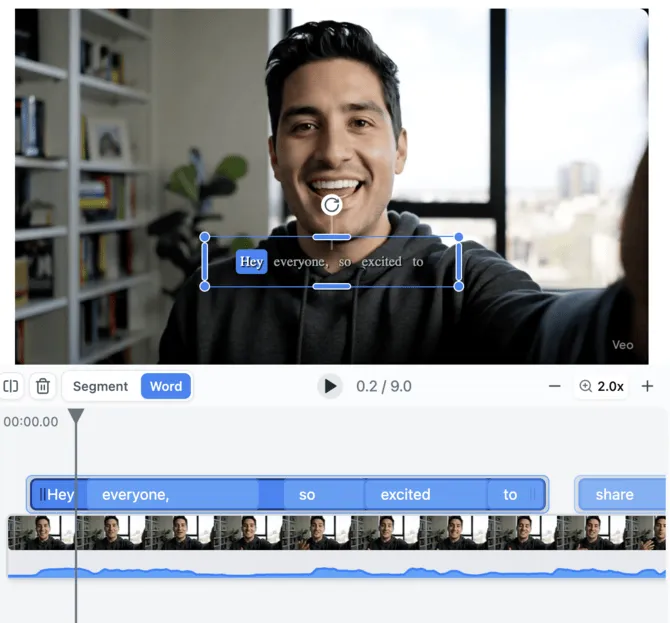Click the bottom-left resize handle of caption box
The height and width of the screenshot is (623, 670).
coord(205,286)
